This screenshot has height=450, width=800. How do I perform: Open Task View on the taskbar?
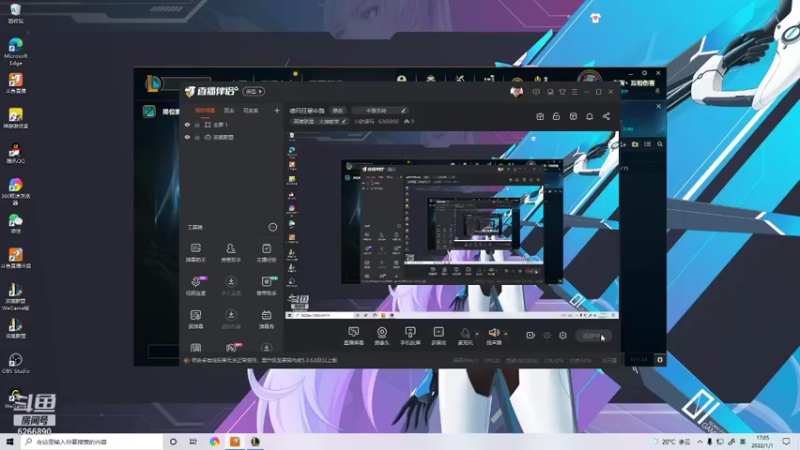[x=193, y=441]
